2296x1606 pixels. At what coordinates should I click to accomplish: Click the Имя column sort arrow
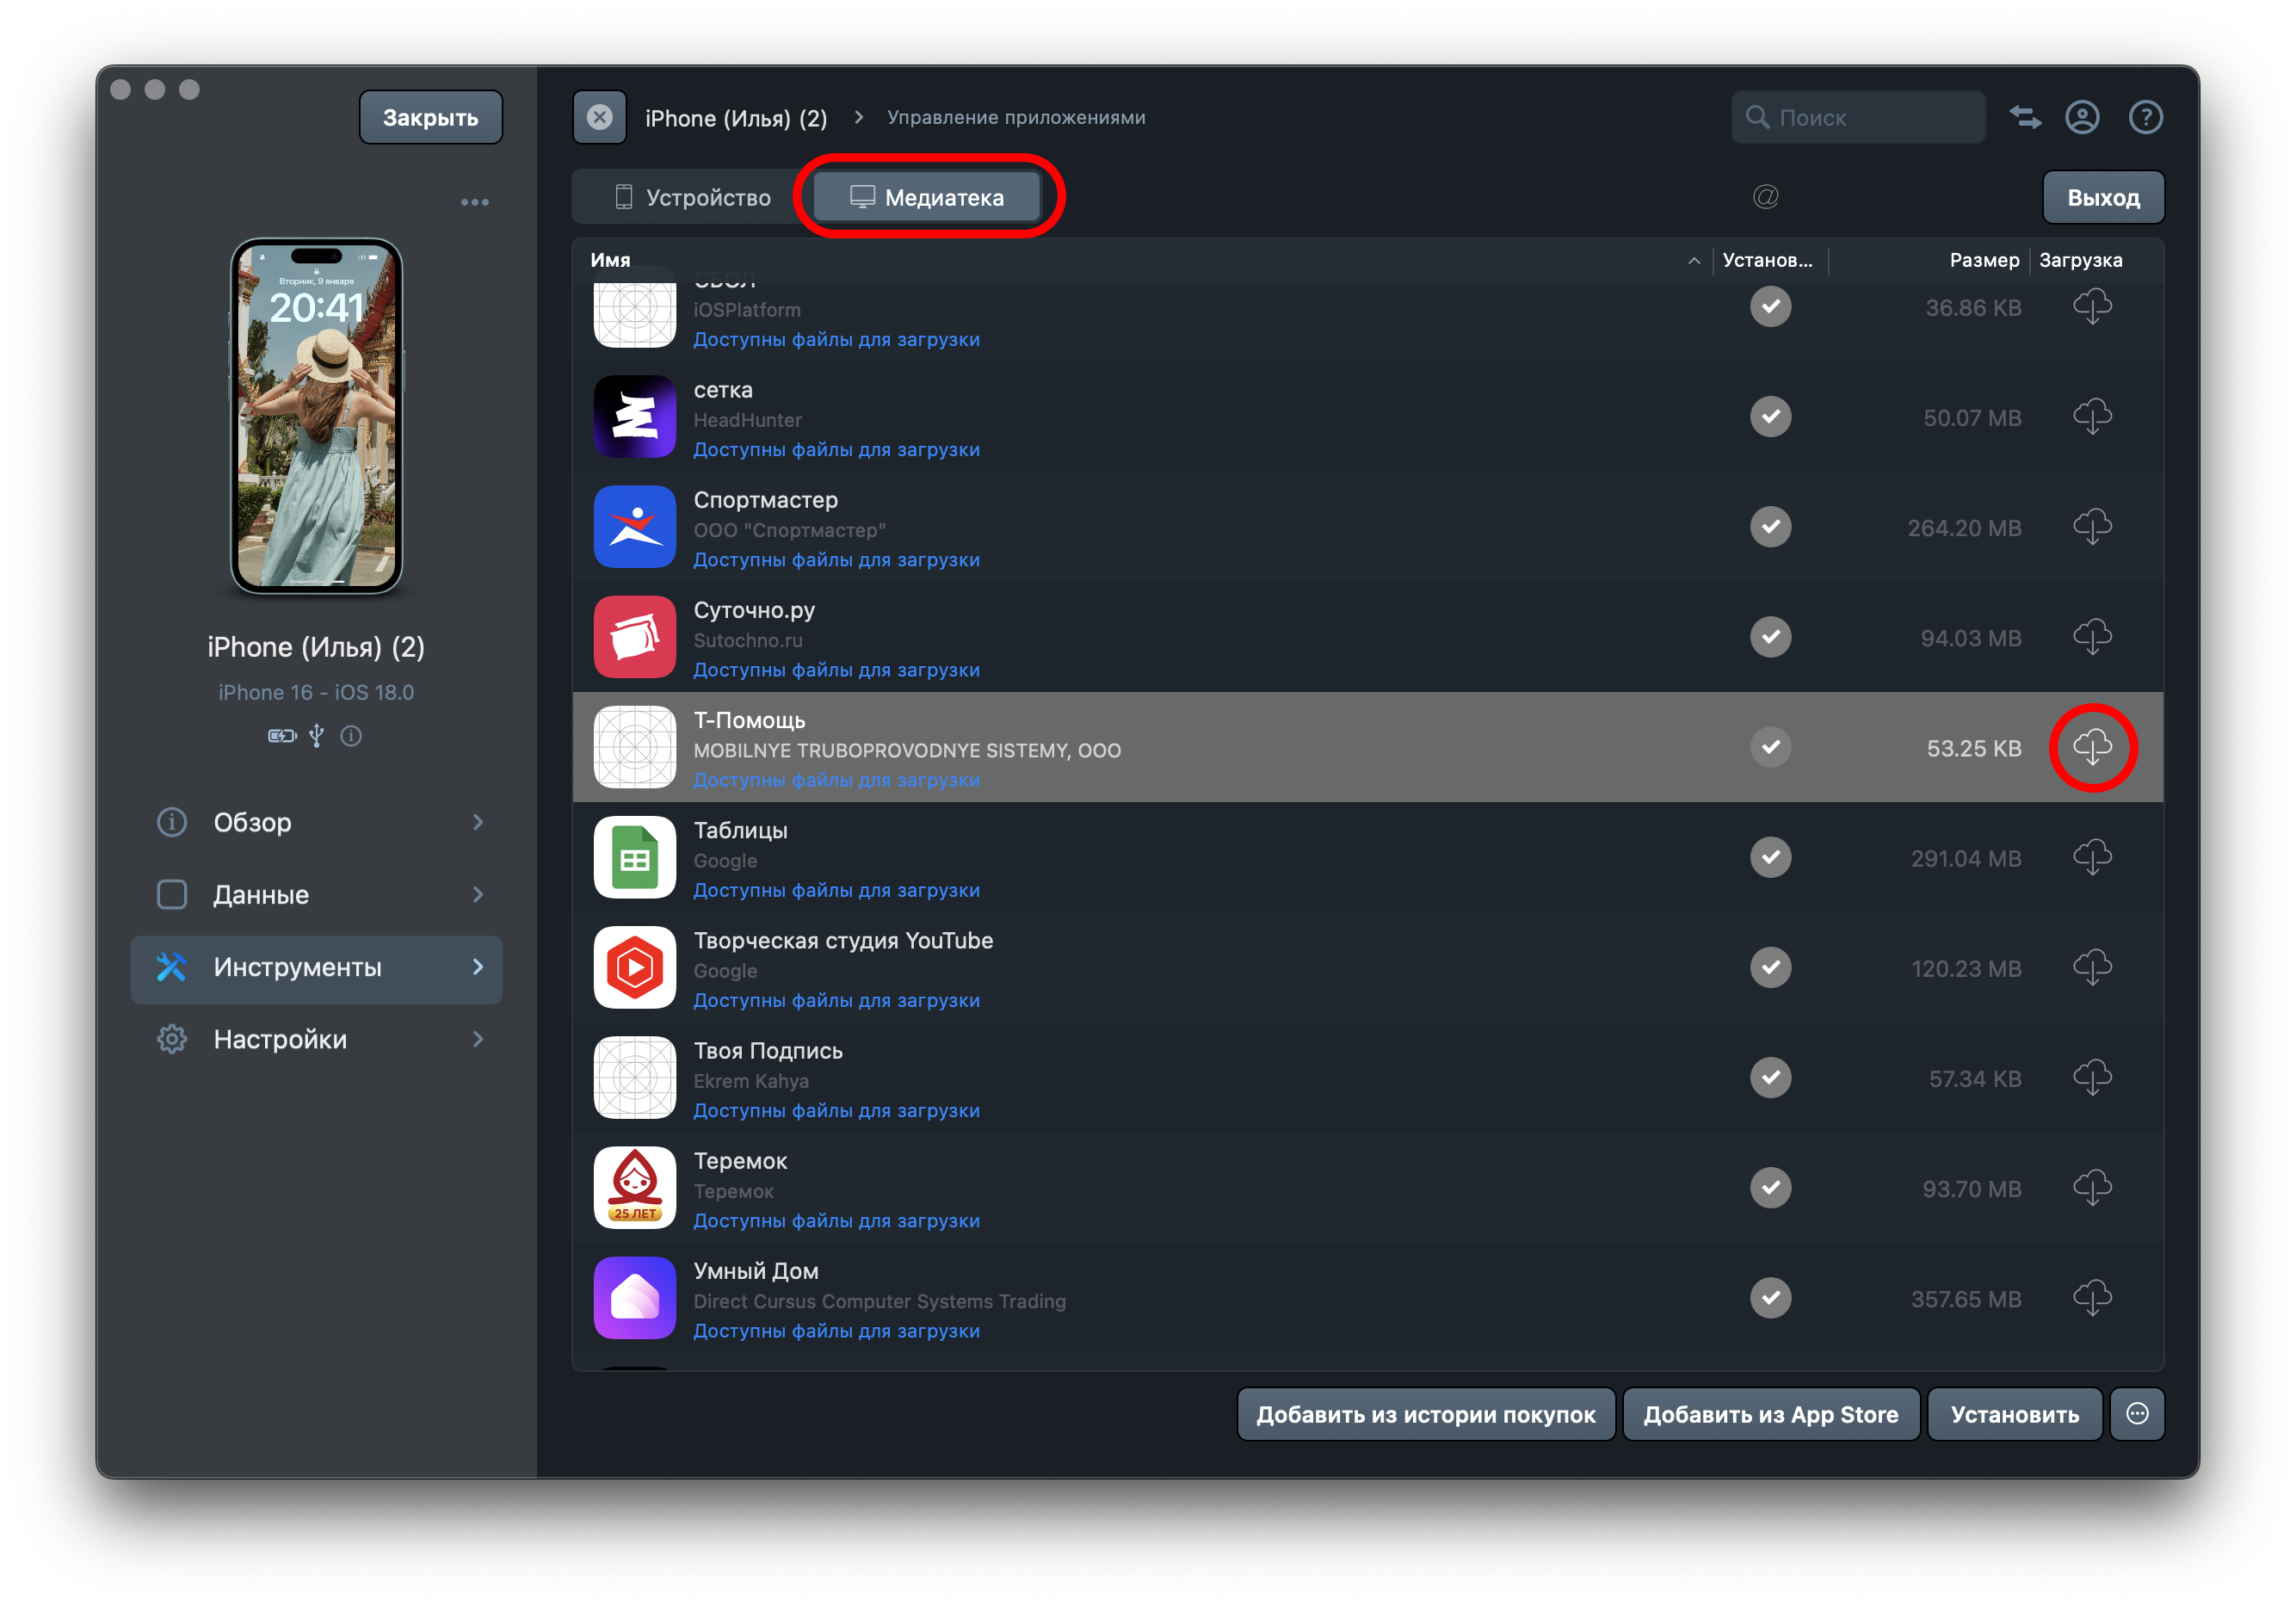click(x=1693, y=260)
